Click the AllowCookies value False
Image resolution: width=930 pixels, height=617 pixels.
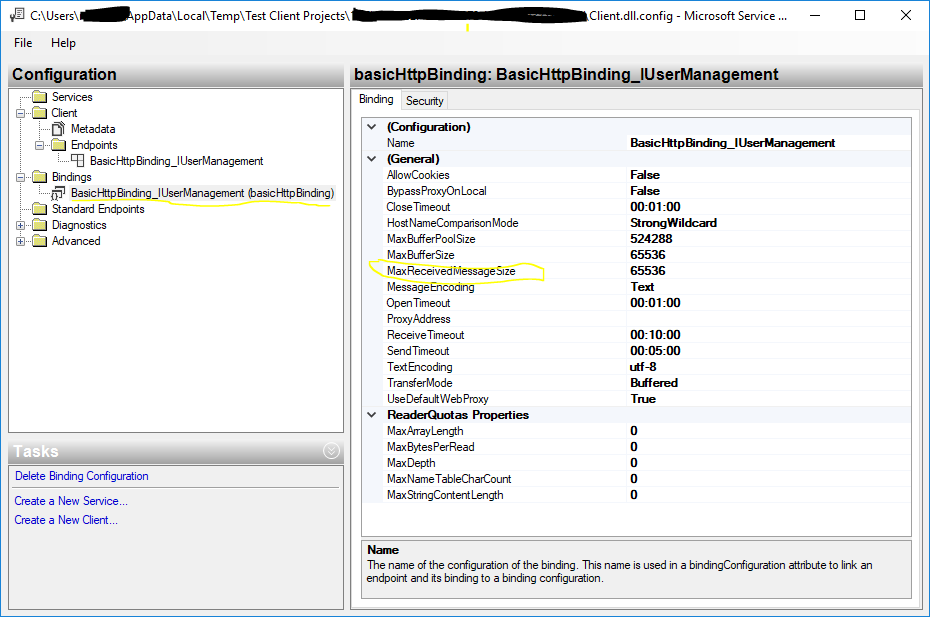pos(769,175)
